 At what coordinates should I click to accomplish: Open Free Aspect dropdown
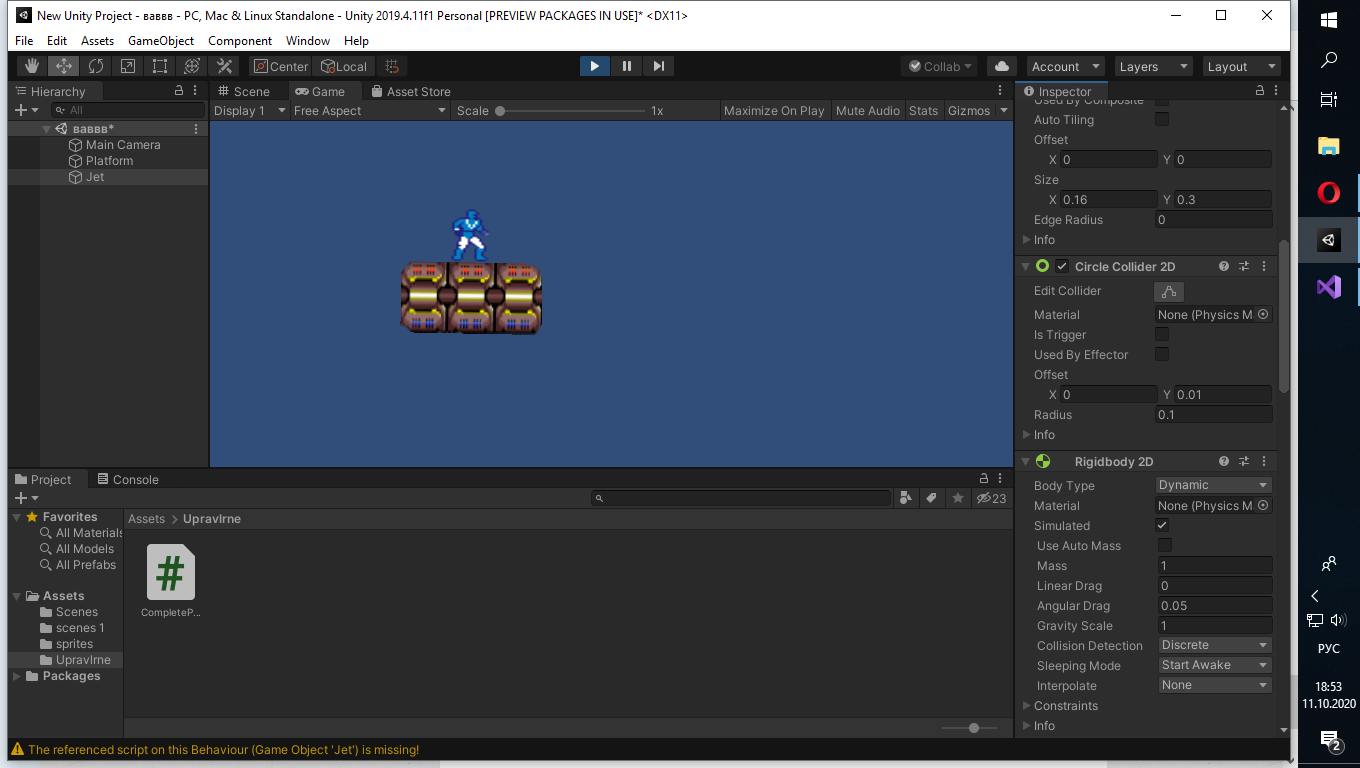tap(370, 110)
